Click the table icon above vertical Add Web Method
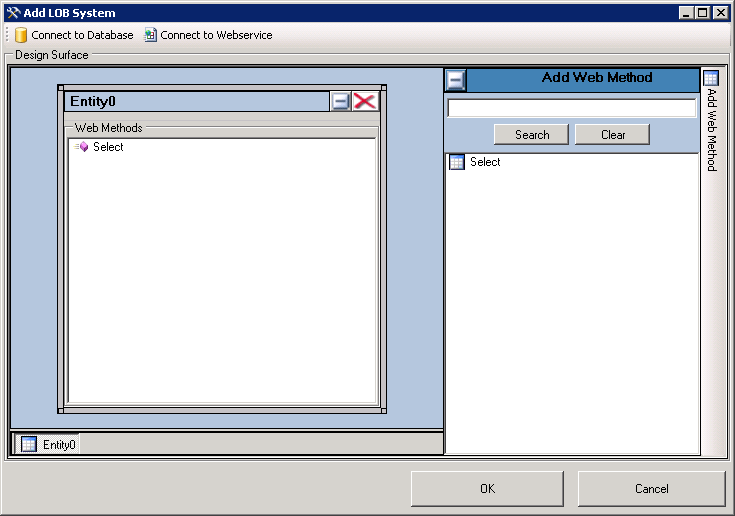Viewport: 735px width, 516px height. pos(711,78)
